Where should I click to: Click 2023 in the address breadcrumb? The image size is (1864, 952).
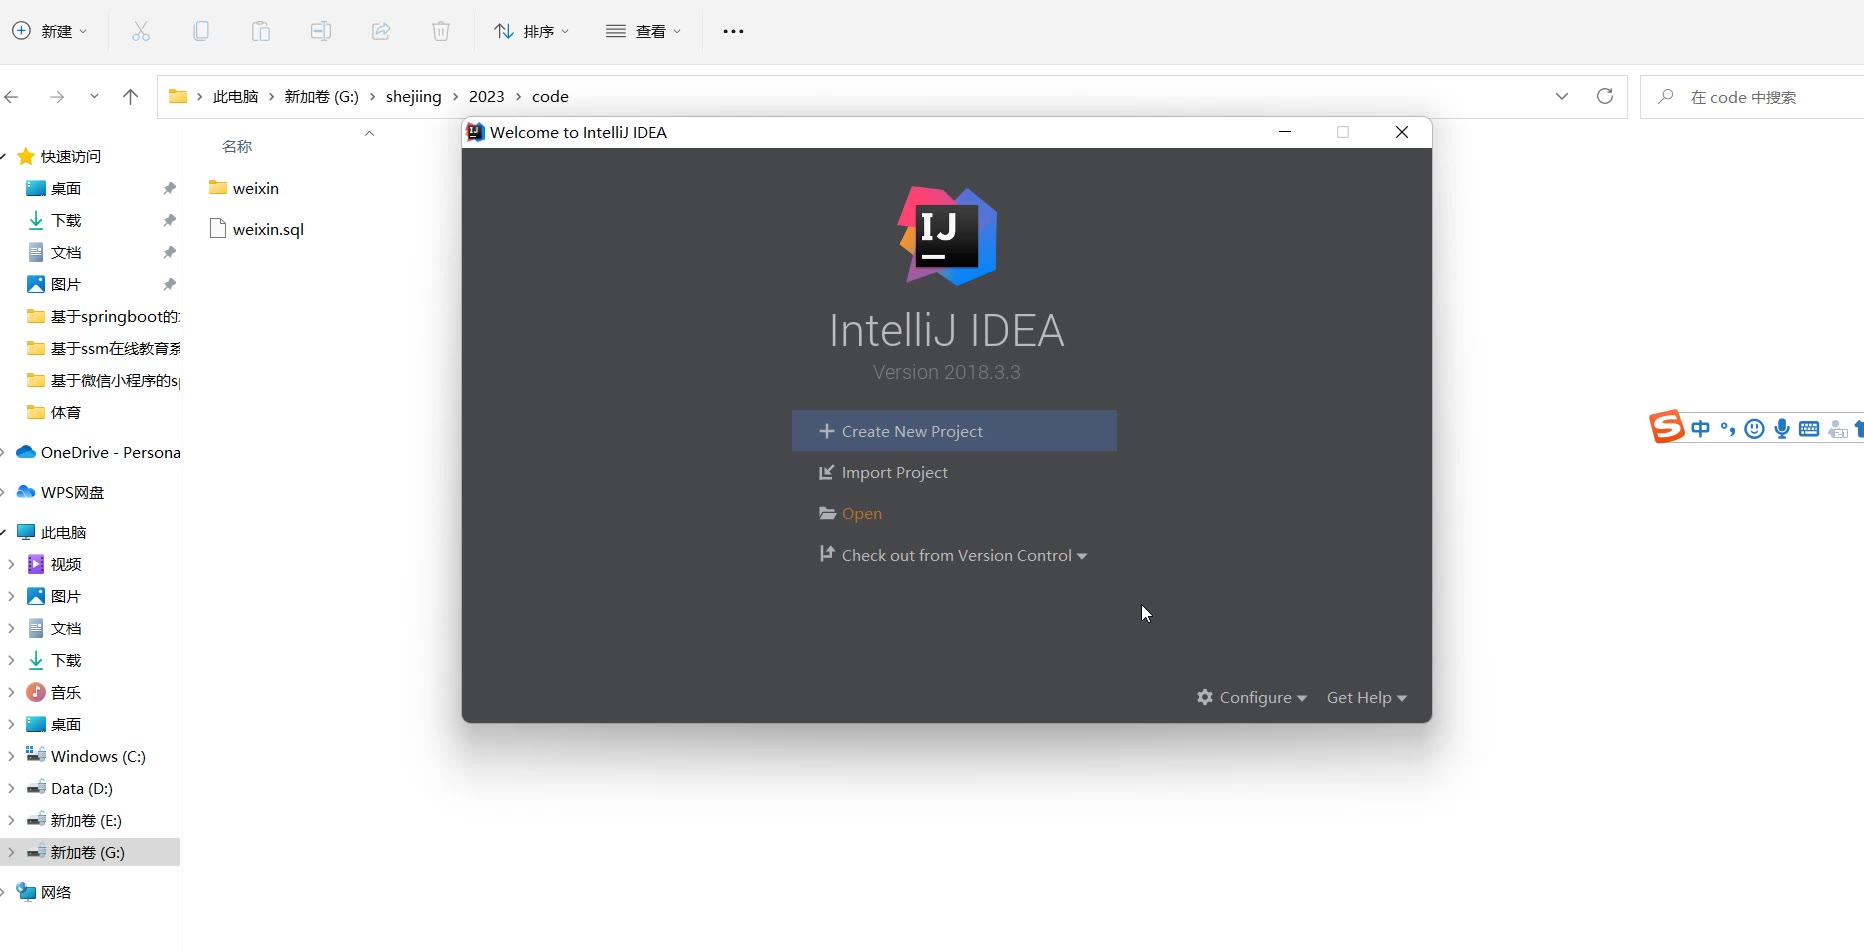486,97
